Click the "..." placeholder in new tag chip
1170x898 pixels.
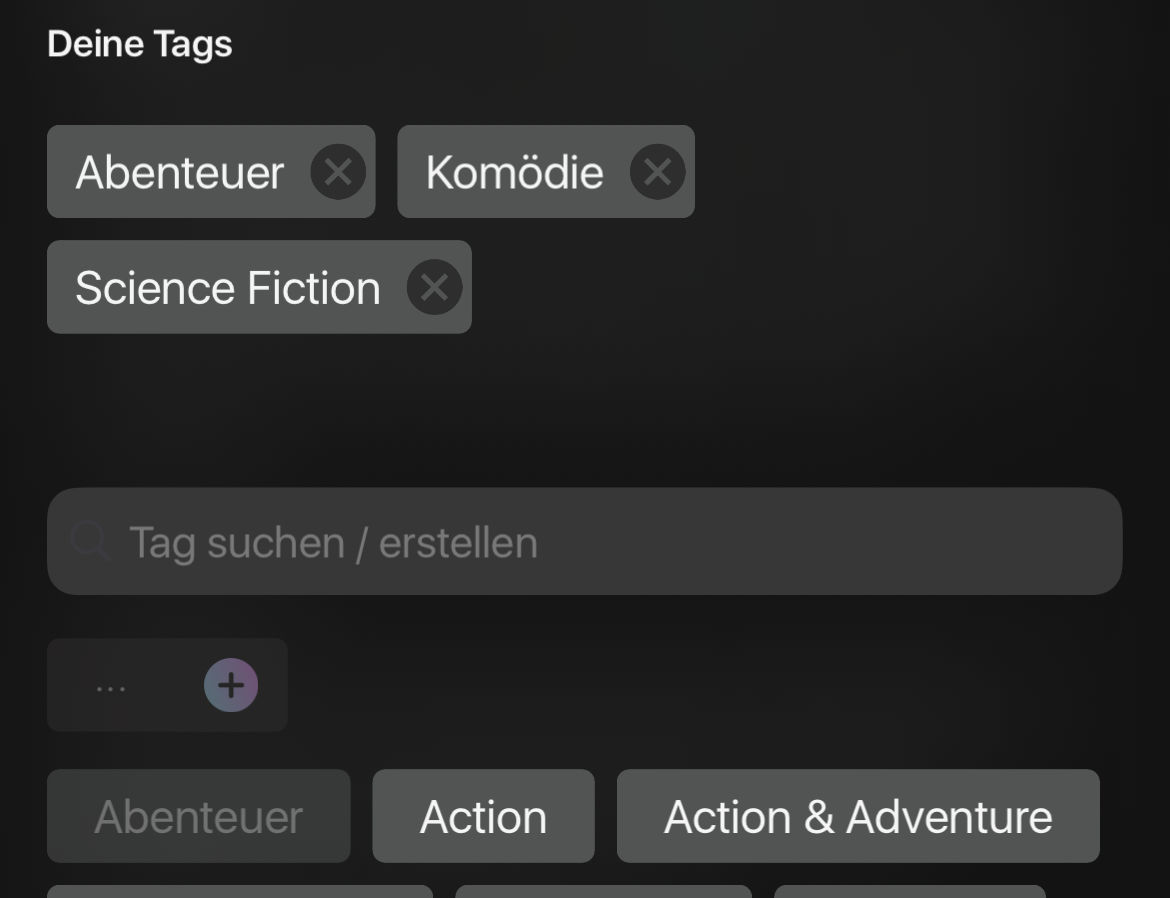coord(111,687)
